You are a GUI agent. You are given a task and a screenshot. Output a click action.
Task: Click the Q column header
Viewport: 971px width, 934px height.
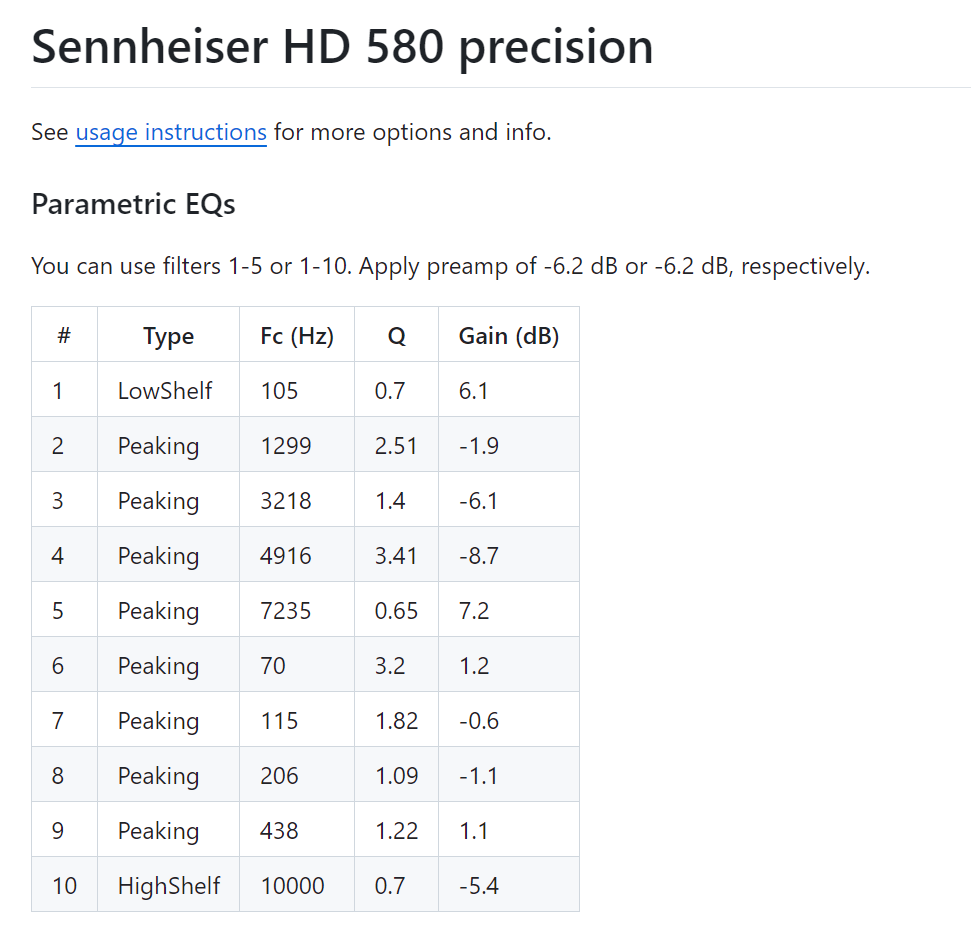(x=396, y=336)
